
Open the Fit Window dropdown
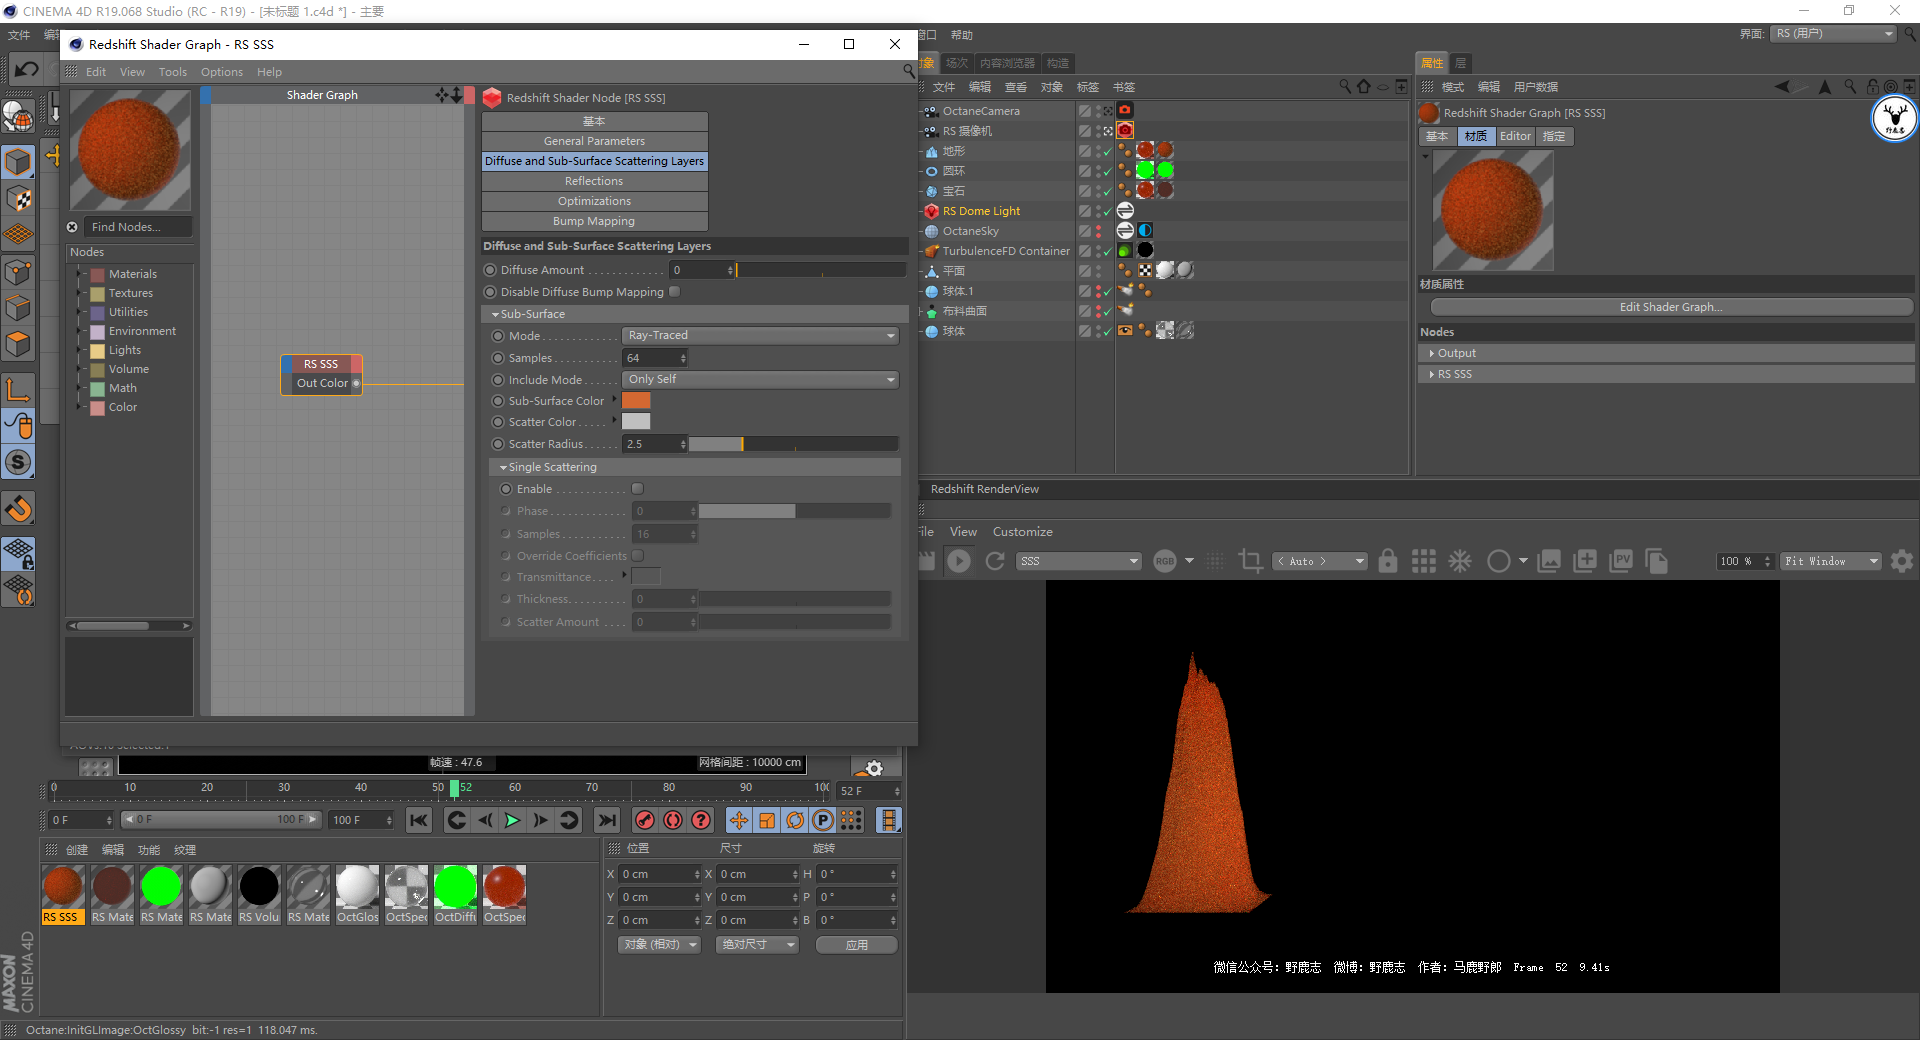point(1831,561)
